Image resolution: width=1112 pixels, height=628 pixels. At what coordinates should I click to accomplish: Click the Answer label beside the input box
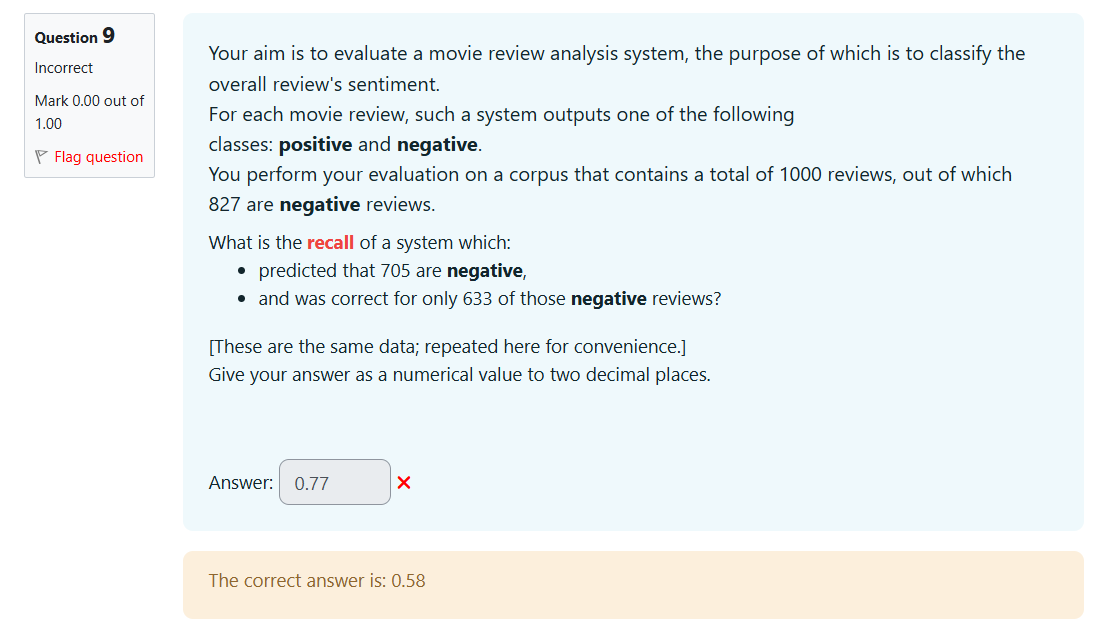(239, 482)
